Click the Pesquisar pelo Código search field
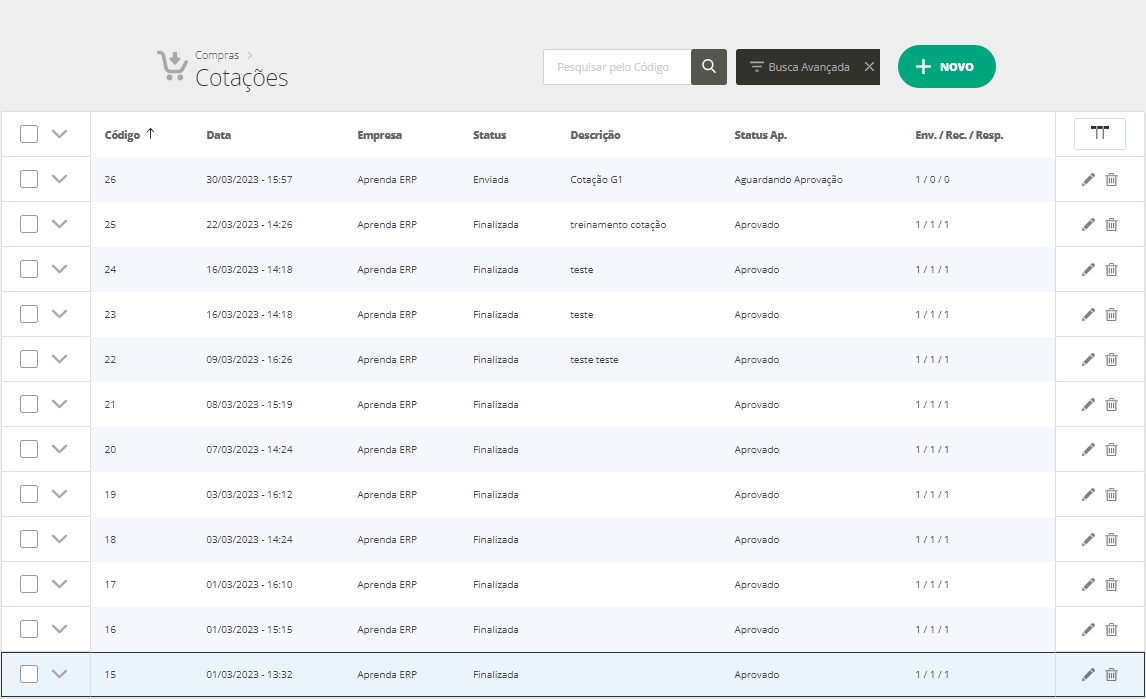This screenshot has height=699, width=1146. click(616, 67)
